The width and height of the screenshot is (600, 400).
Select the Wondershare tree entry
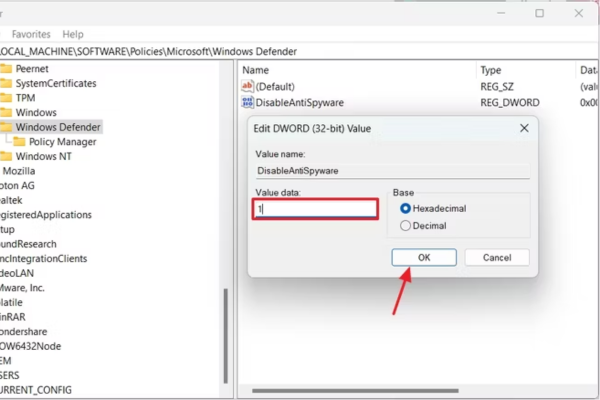click(23, 331)
